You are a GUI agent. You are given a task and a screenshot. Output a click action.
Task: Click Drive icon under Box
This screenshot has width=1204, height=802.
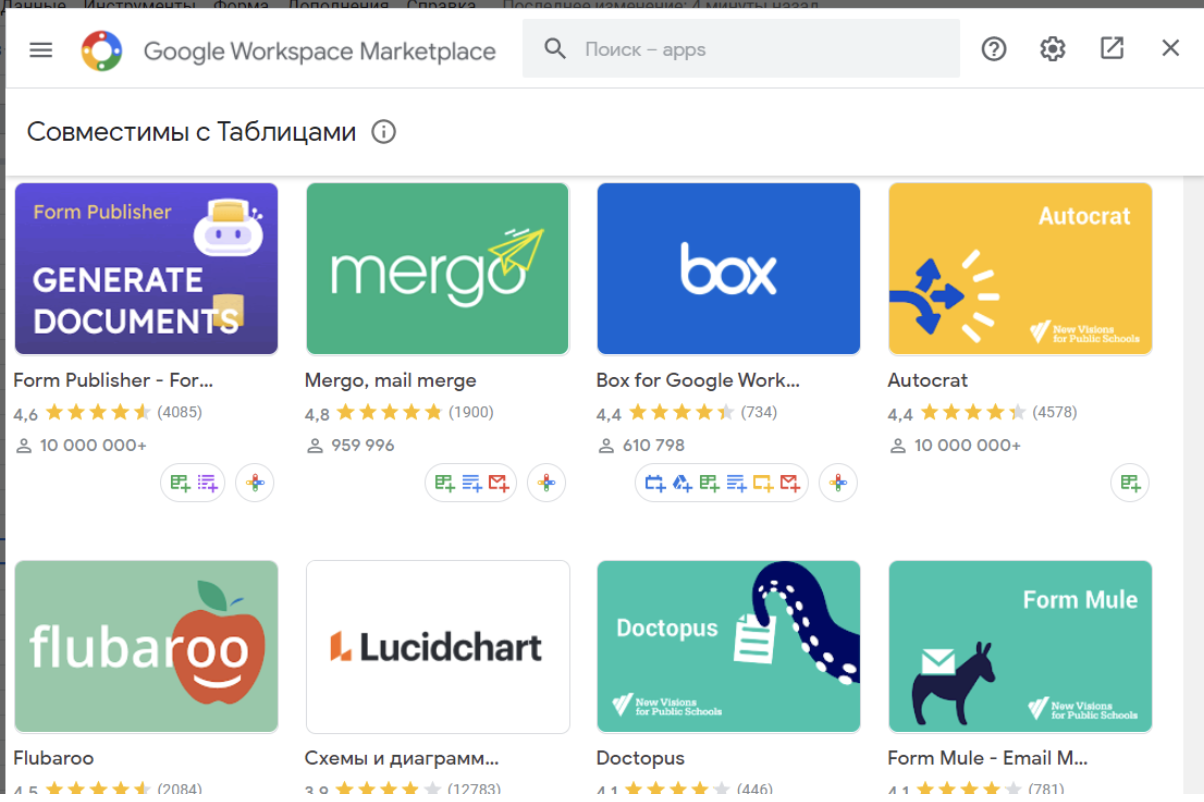(x=682, y=483)
